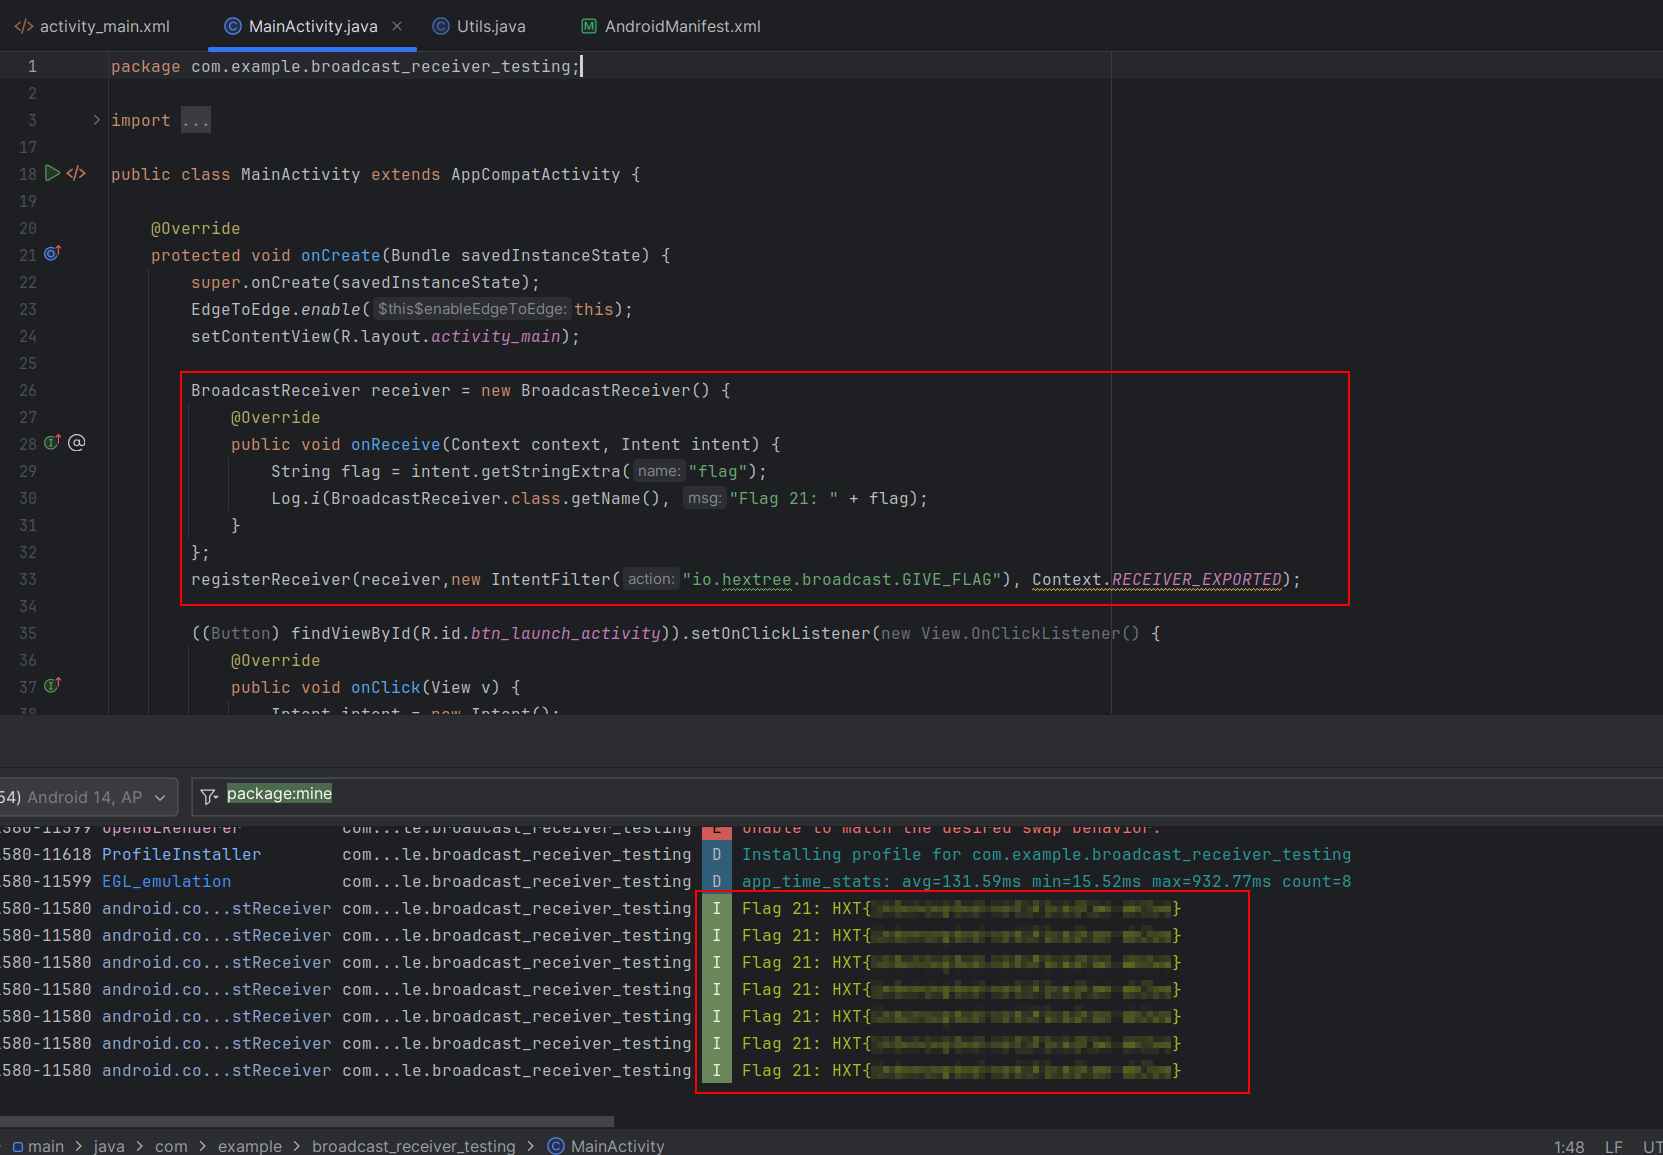Screen dimensions: 1663x1155
Task: Click the EGL_emulation log tag
Action: pos(166,882)
